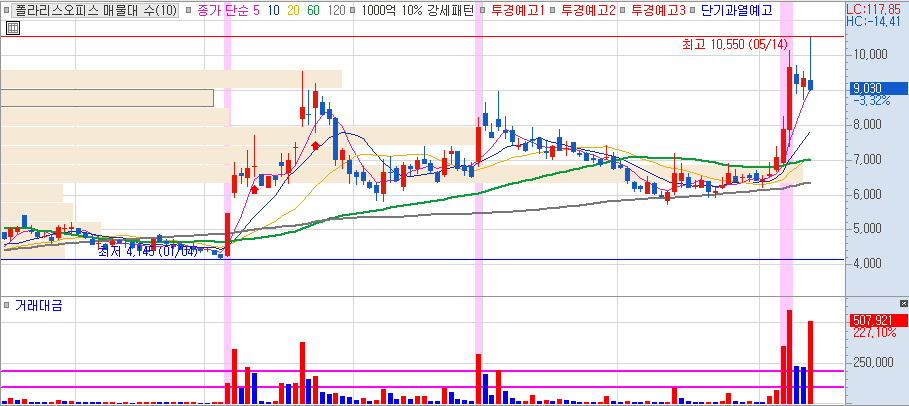Click the 최고 10,550 (05/14) high marker
Screen dimensions: 909x406
click(736, 45)
